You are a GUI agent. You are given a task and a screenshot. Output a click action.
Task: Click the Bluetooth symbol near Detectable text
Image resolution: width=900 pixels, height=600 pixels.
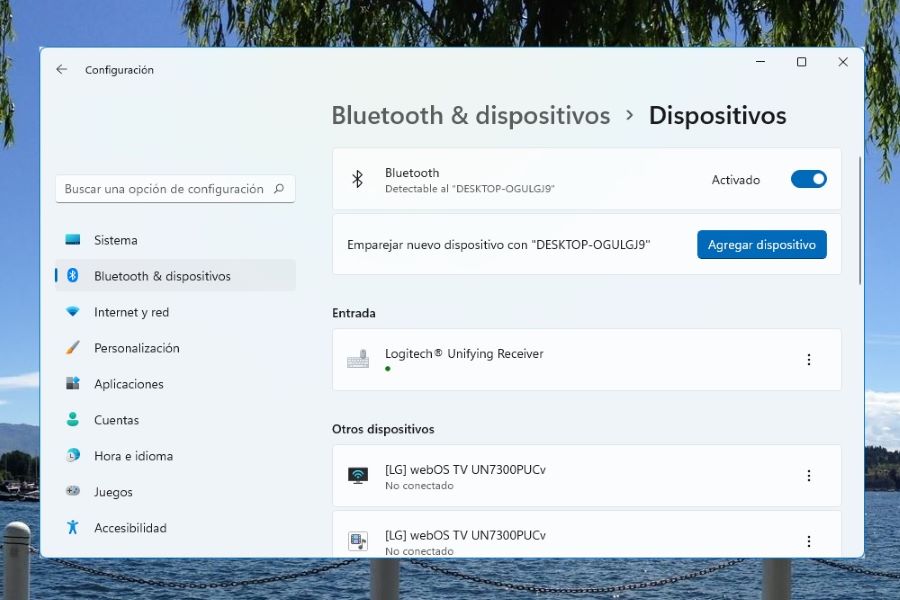[x=357, y=179]
